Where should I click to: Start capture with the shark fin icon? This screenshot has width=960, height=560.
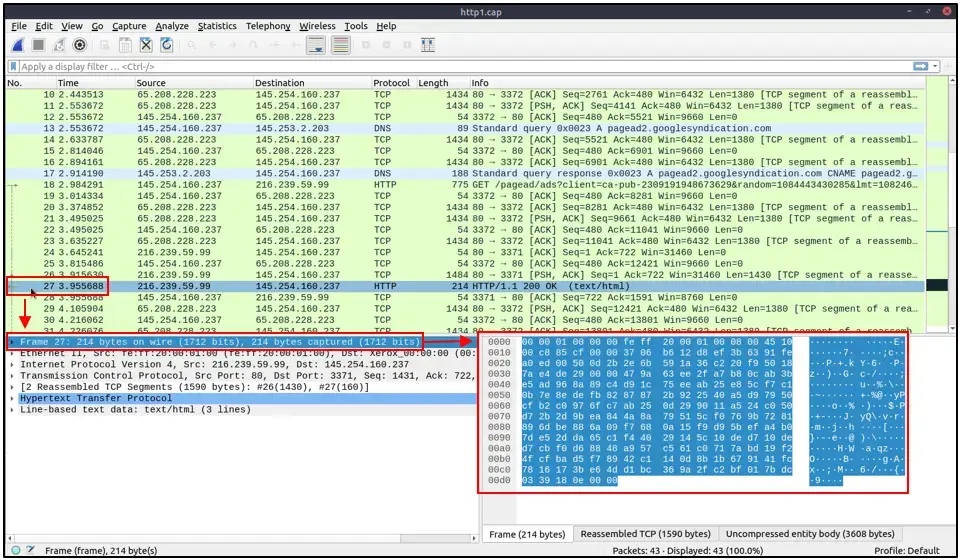point(18,45)
